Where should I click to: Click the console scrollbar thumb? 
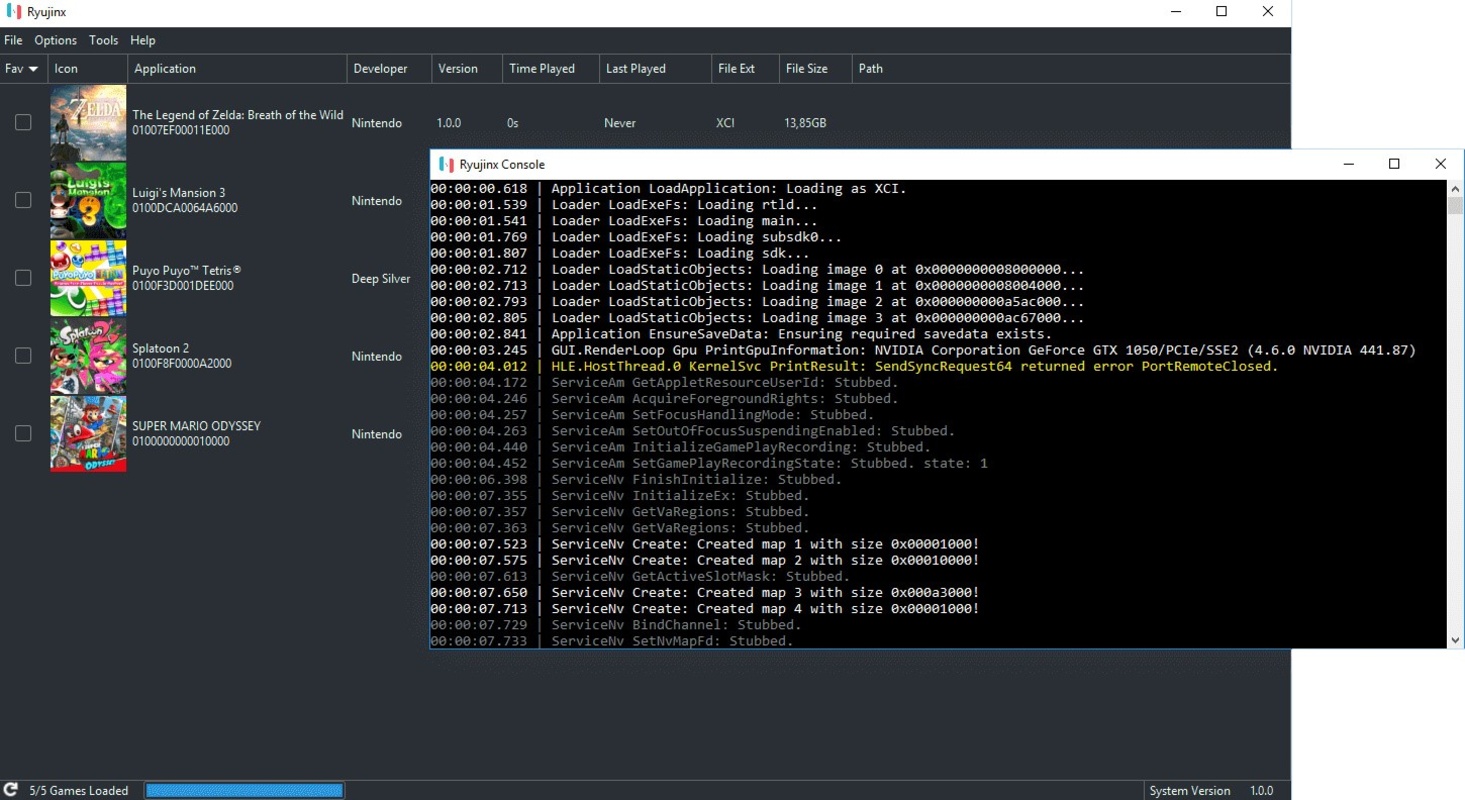pos(1455,206)
